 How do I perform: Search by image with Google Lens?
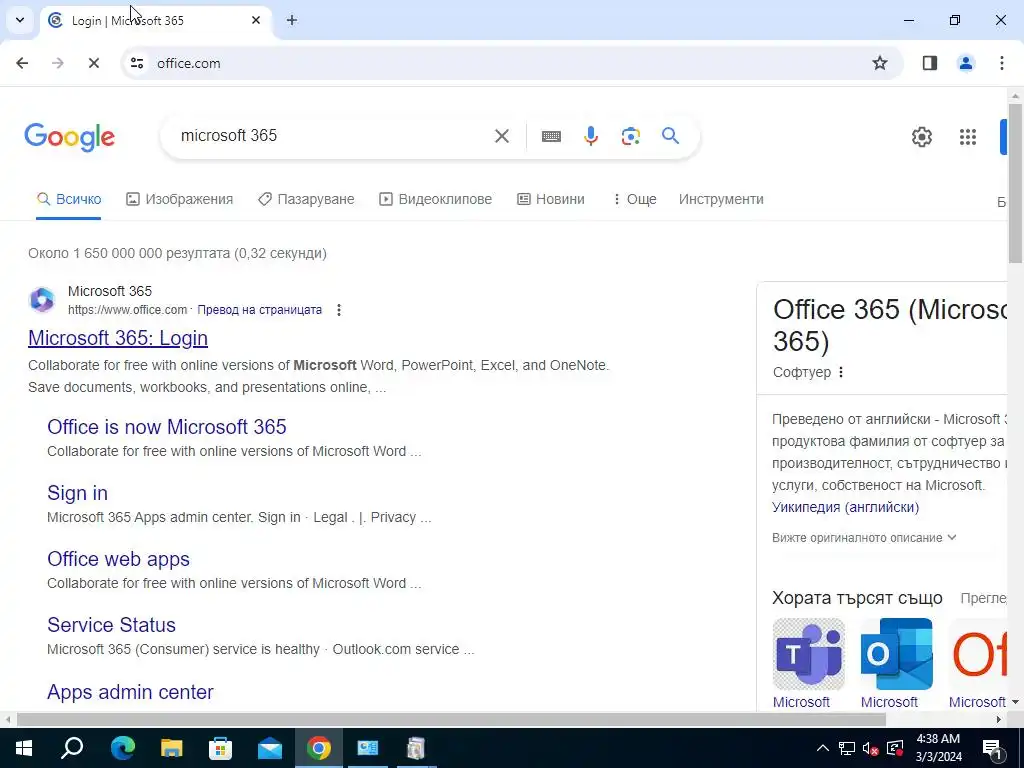click(631, 136)
